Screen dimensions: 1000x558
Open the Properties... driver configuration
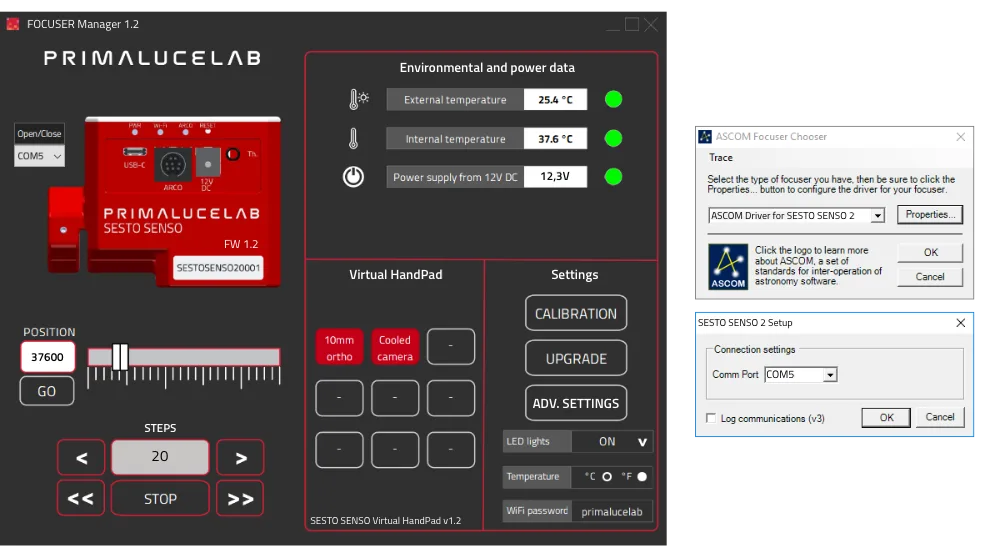point(929,215)
